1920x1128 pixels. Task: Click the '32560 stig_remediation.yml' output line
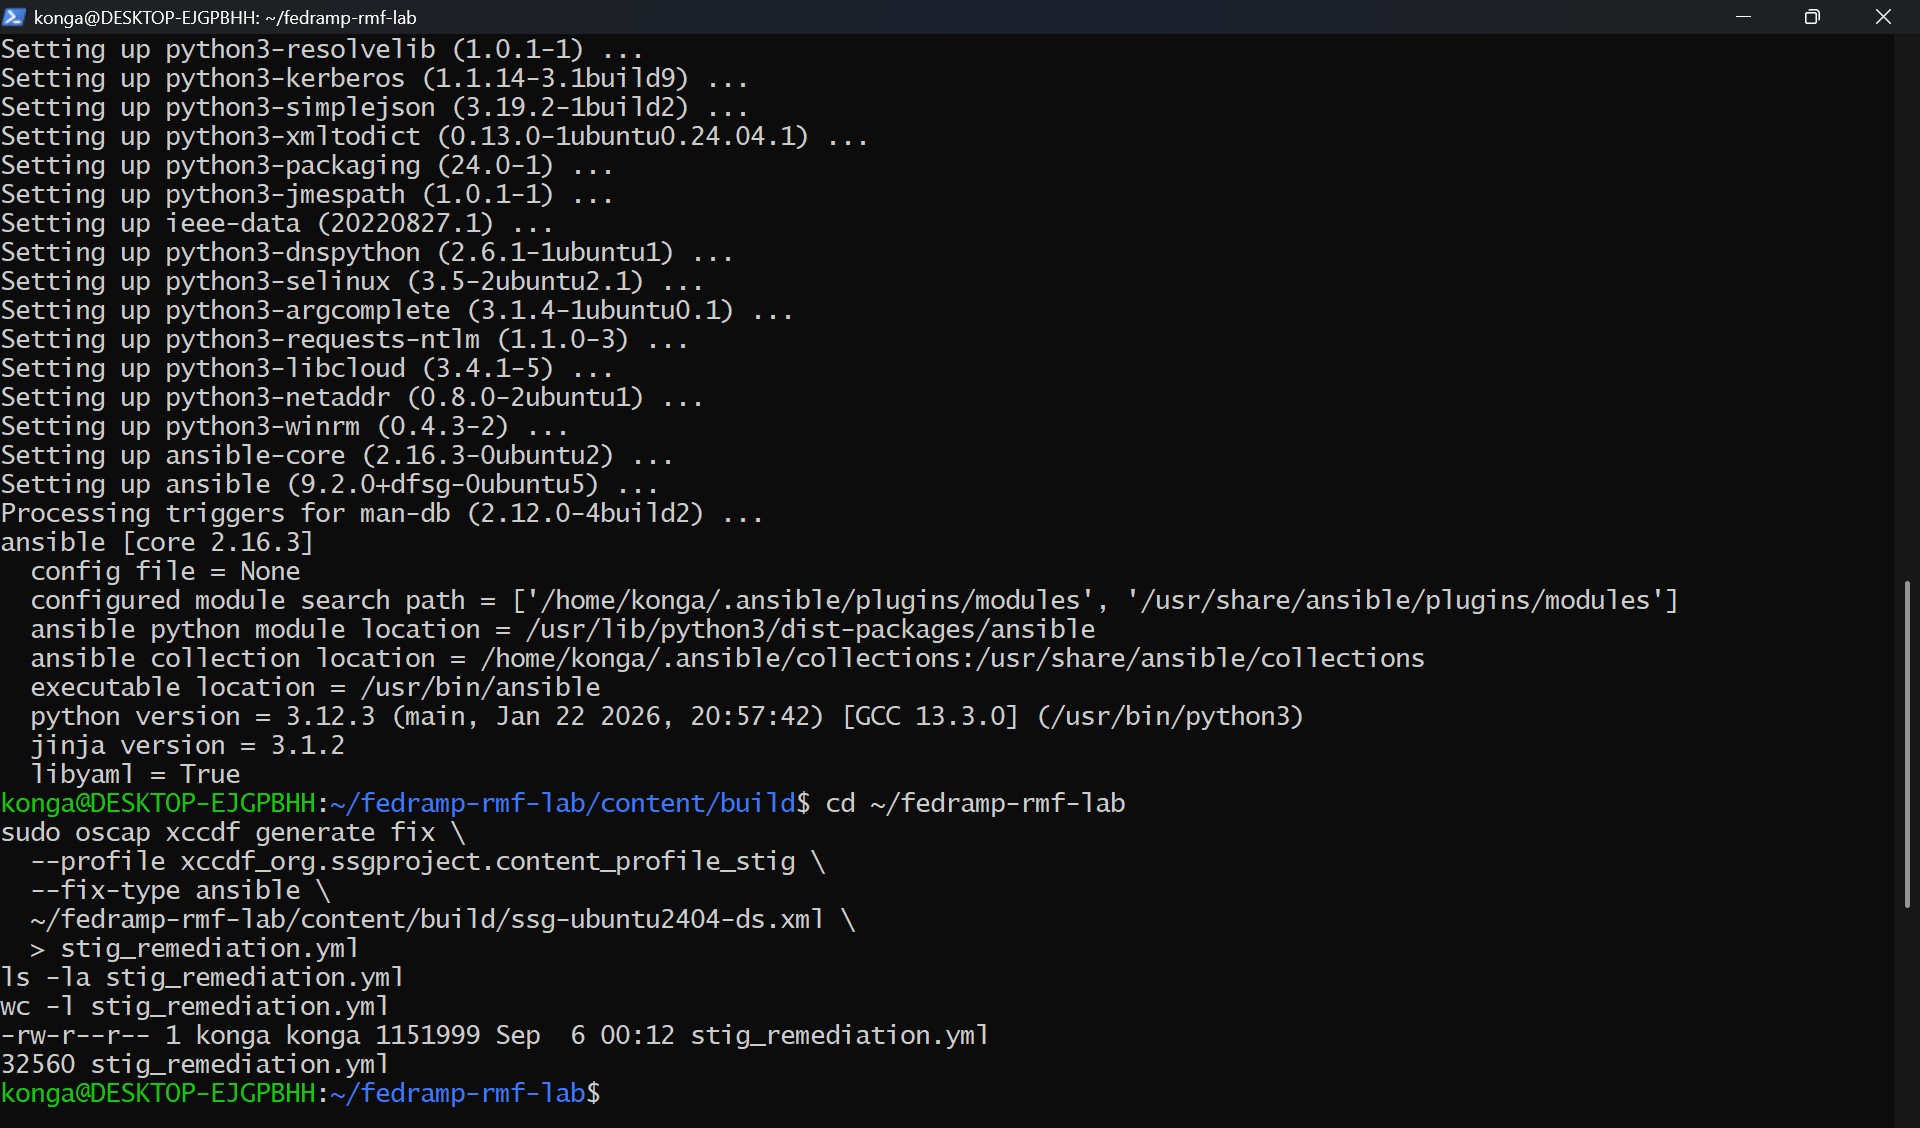[195, 1064]
